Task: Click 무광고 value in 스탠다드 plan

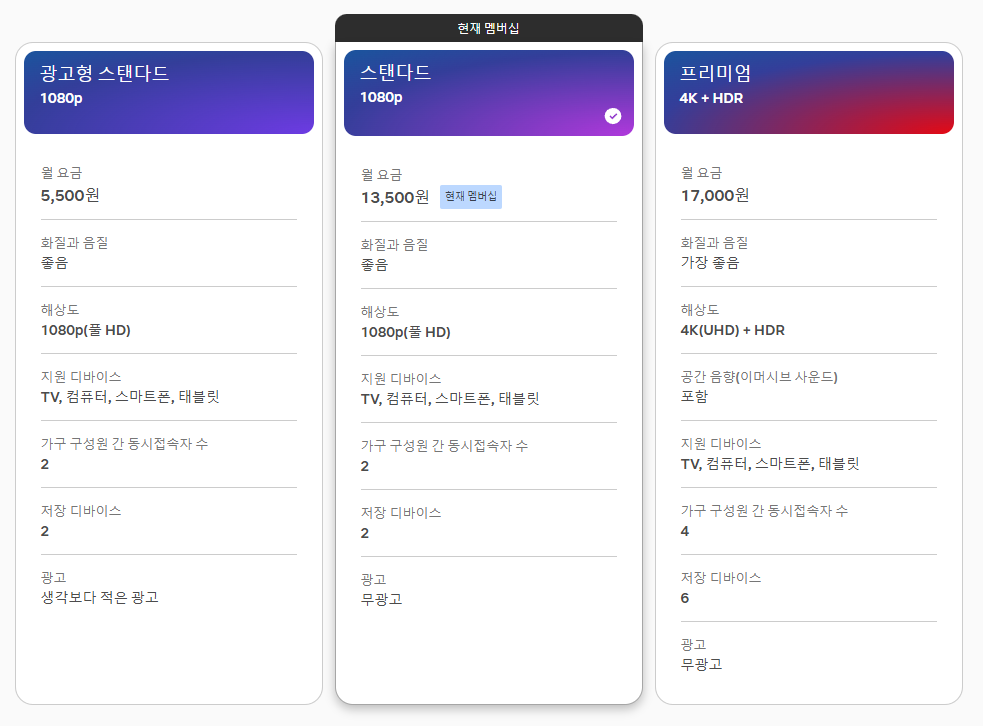Action: point(381,599)
